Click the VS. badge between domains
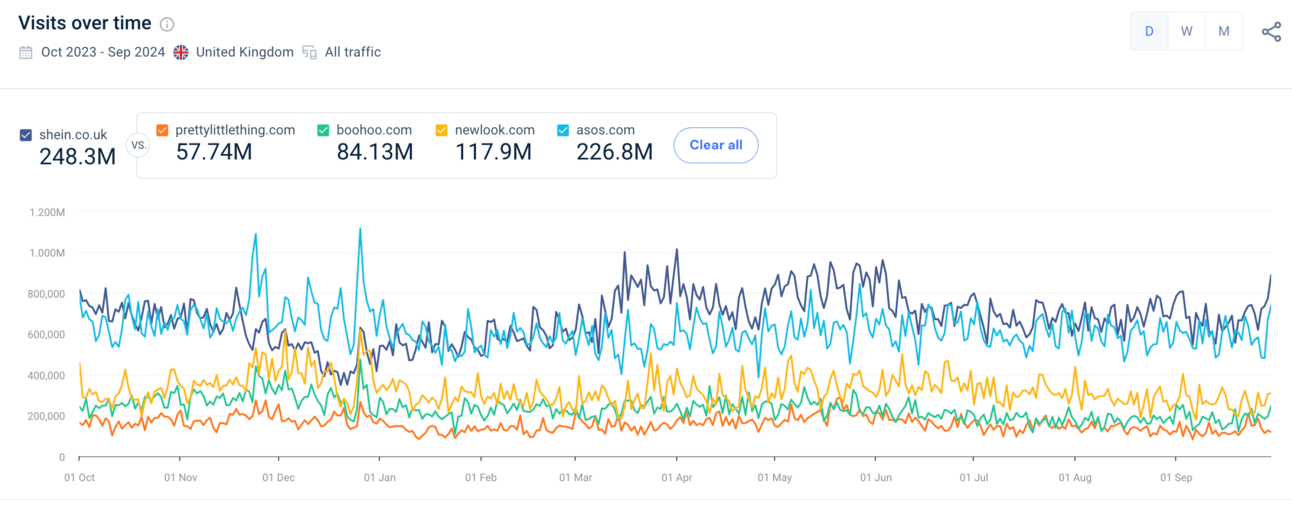The image size is (1292, 511). point(139,145)
